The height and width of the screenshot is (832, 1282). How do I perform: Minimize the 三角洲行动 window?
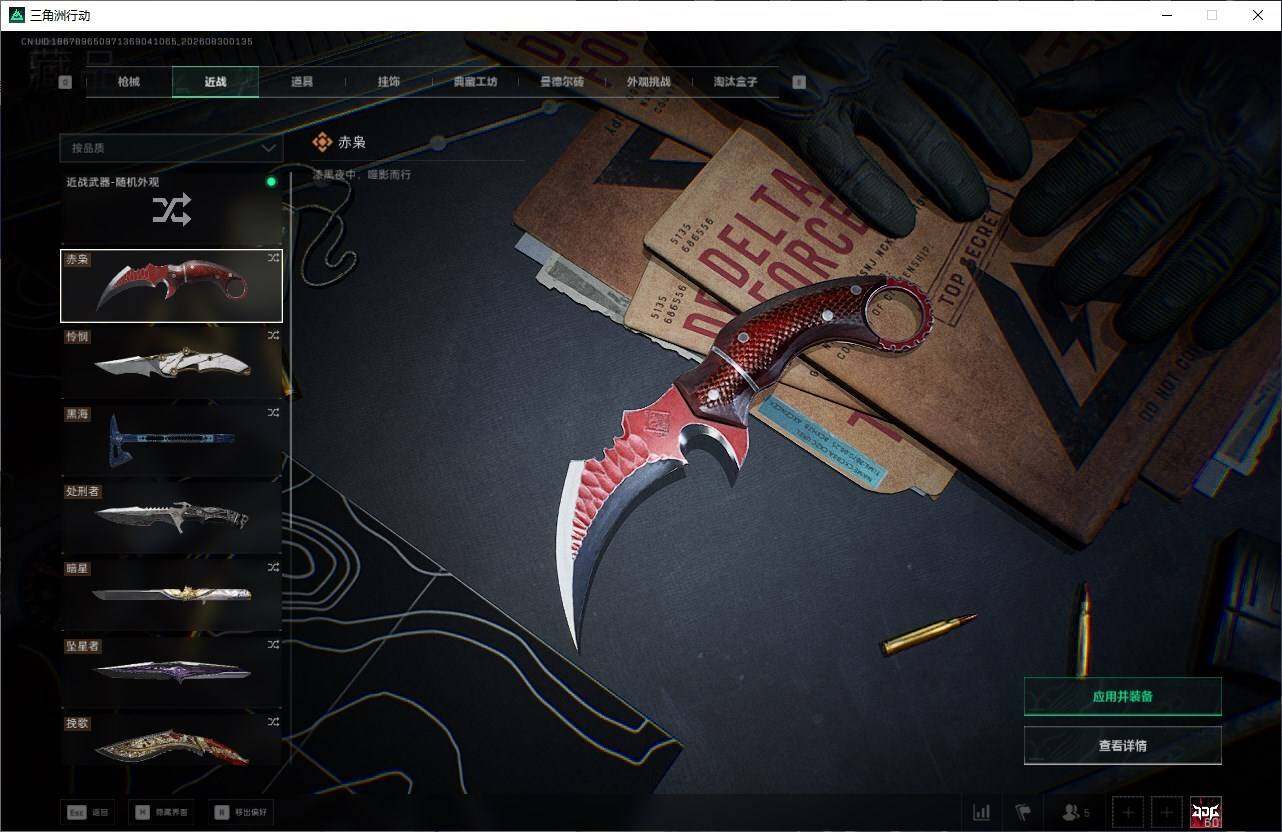pyautogui.click(x=1166, y=15)
